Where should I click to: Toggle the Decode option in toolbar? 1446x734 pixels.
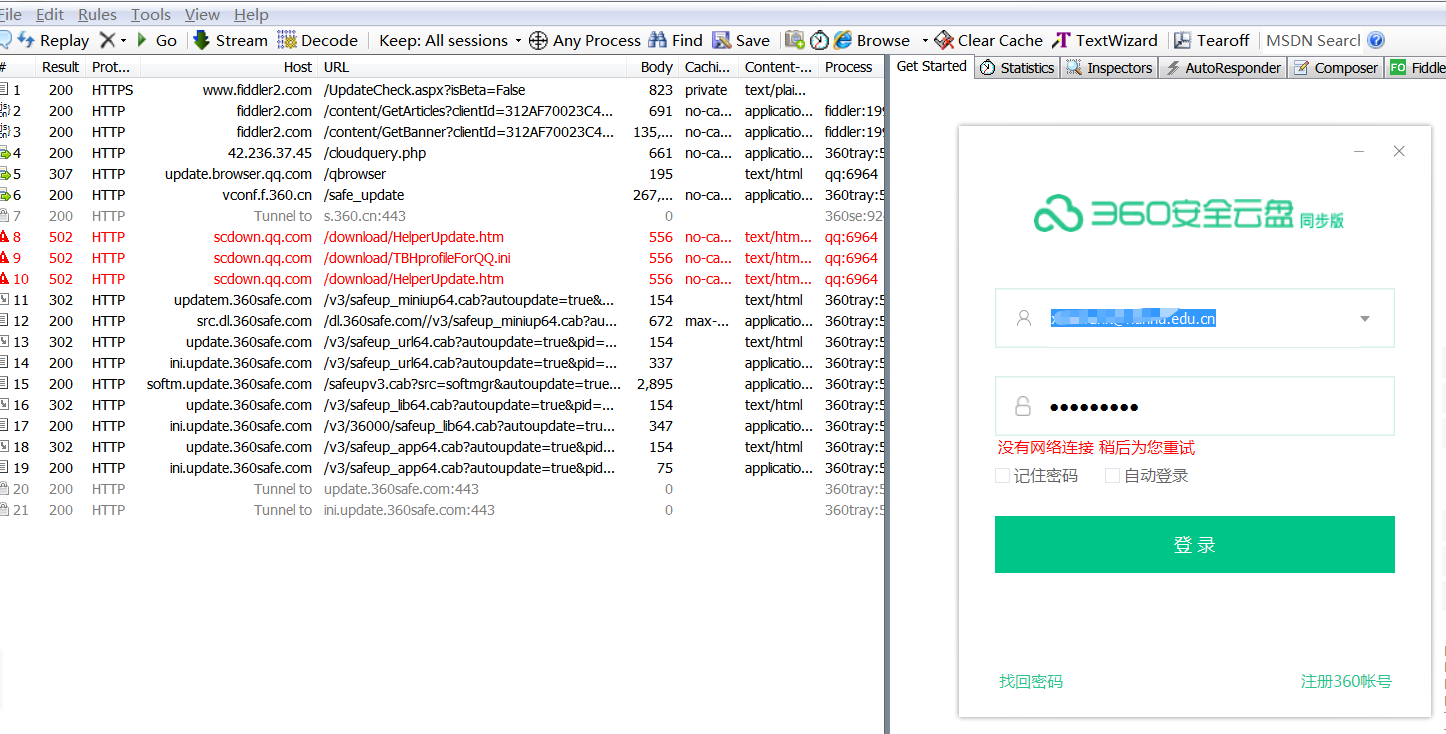pyautogui.click(x=317, y=40)
